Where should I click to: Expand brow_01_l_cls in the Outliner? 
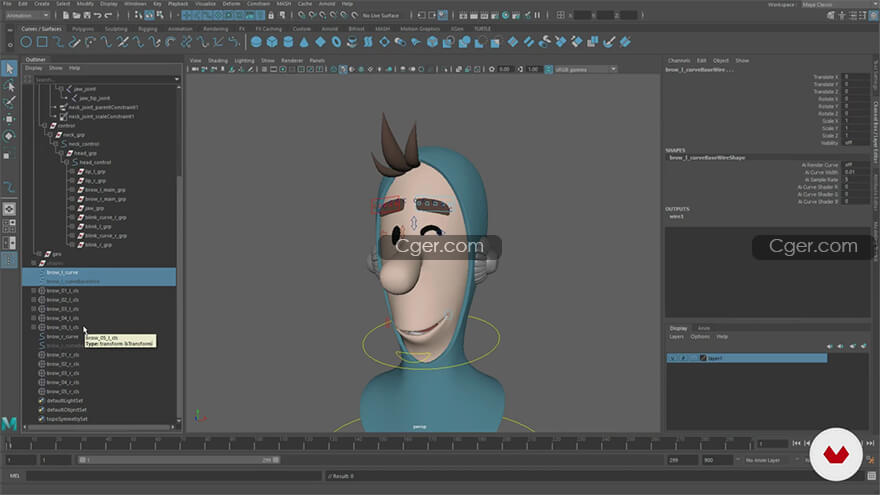click(x=34, y=291)
